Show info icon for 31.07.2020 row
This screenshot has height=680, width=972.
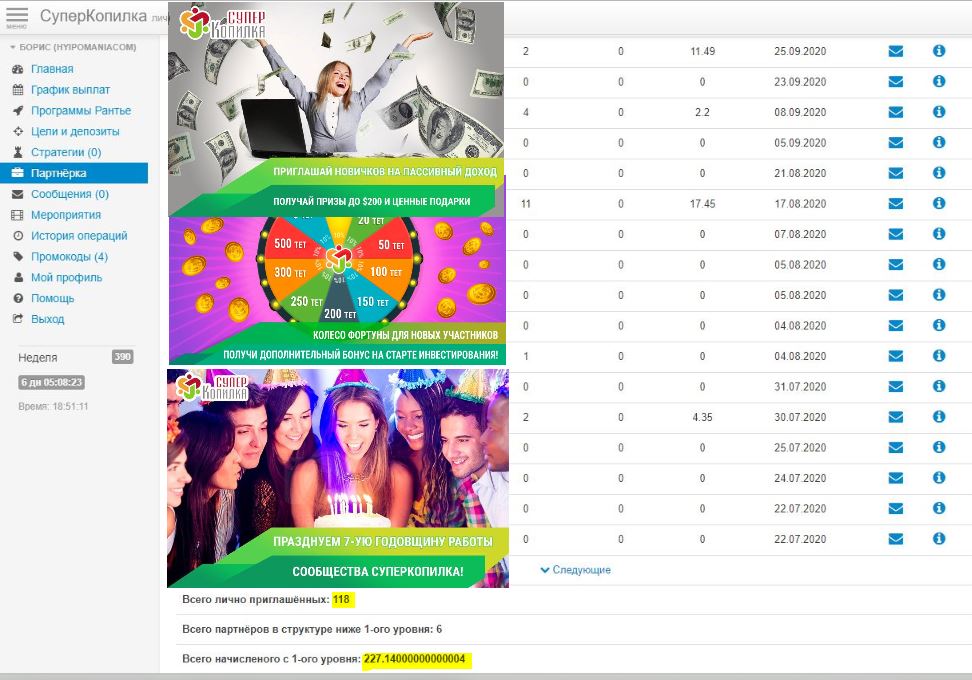pyautogui.click(x=938, y=387)
